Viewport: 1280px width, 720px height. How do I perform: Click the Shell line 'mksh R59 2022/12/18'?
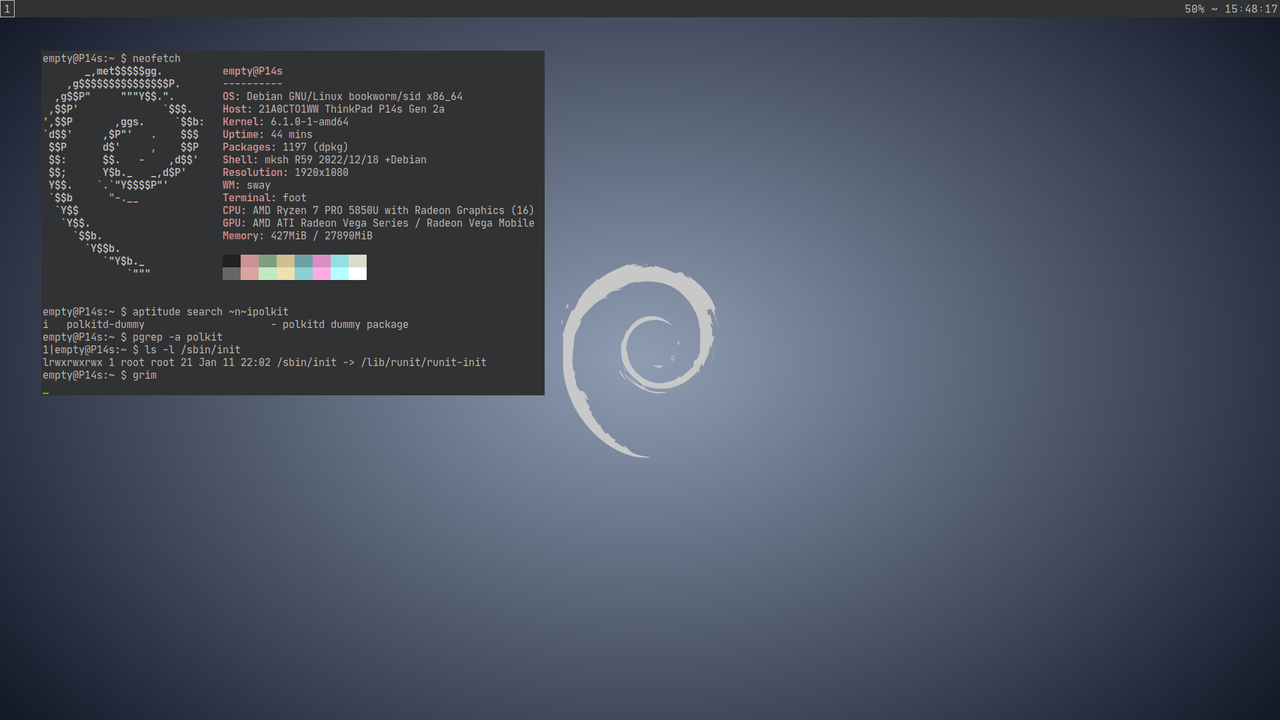(x=325, y=160)
